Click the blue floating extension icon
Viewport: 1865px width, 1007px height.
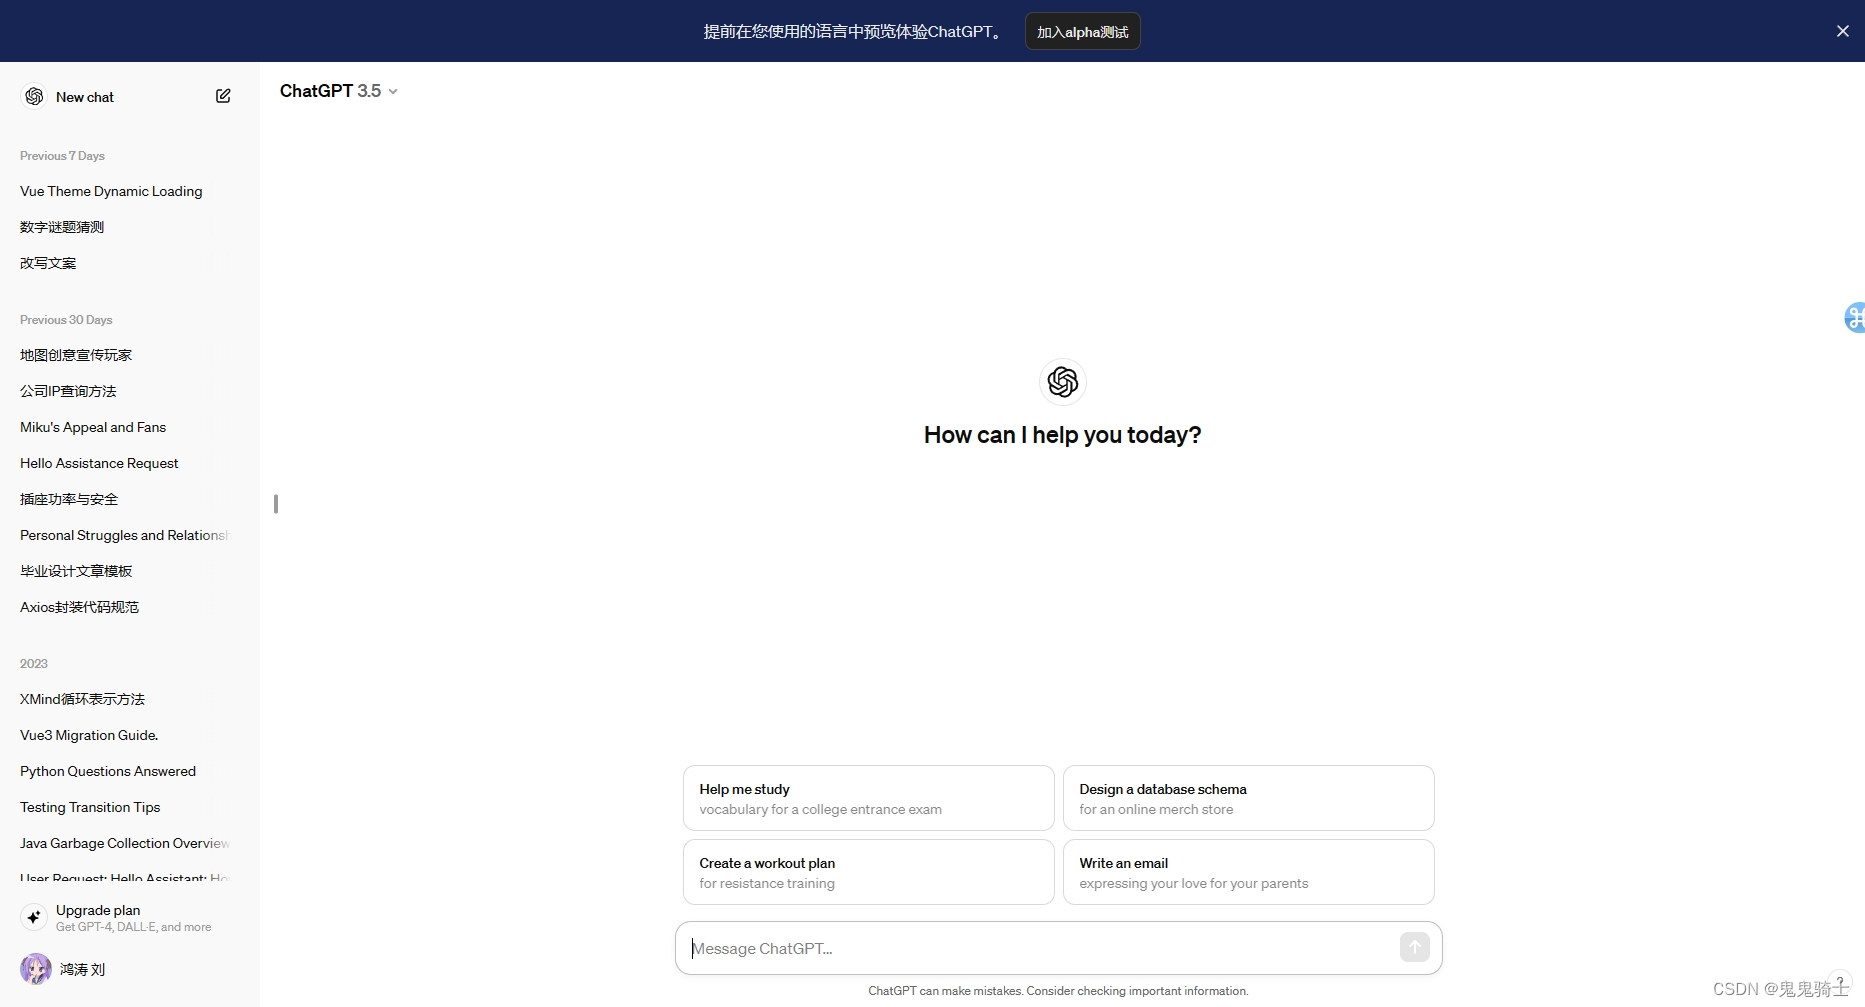click(1855, 318)
